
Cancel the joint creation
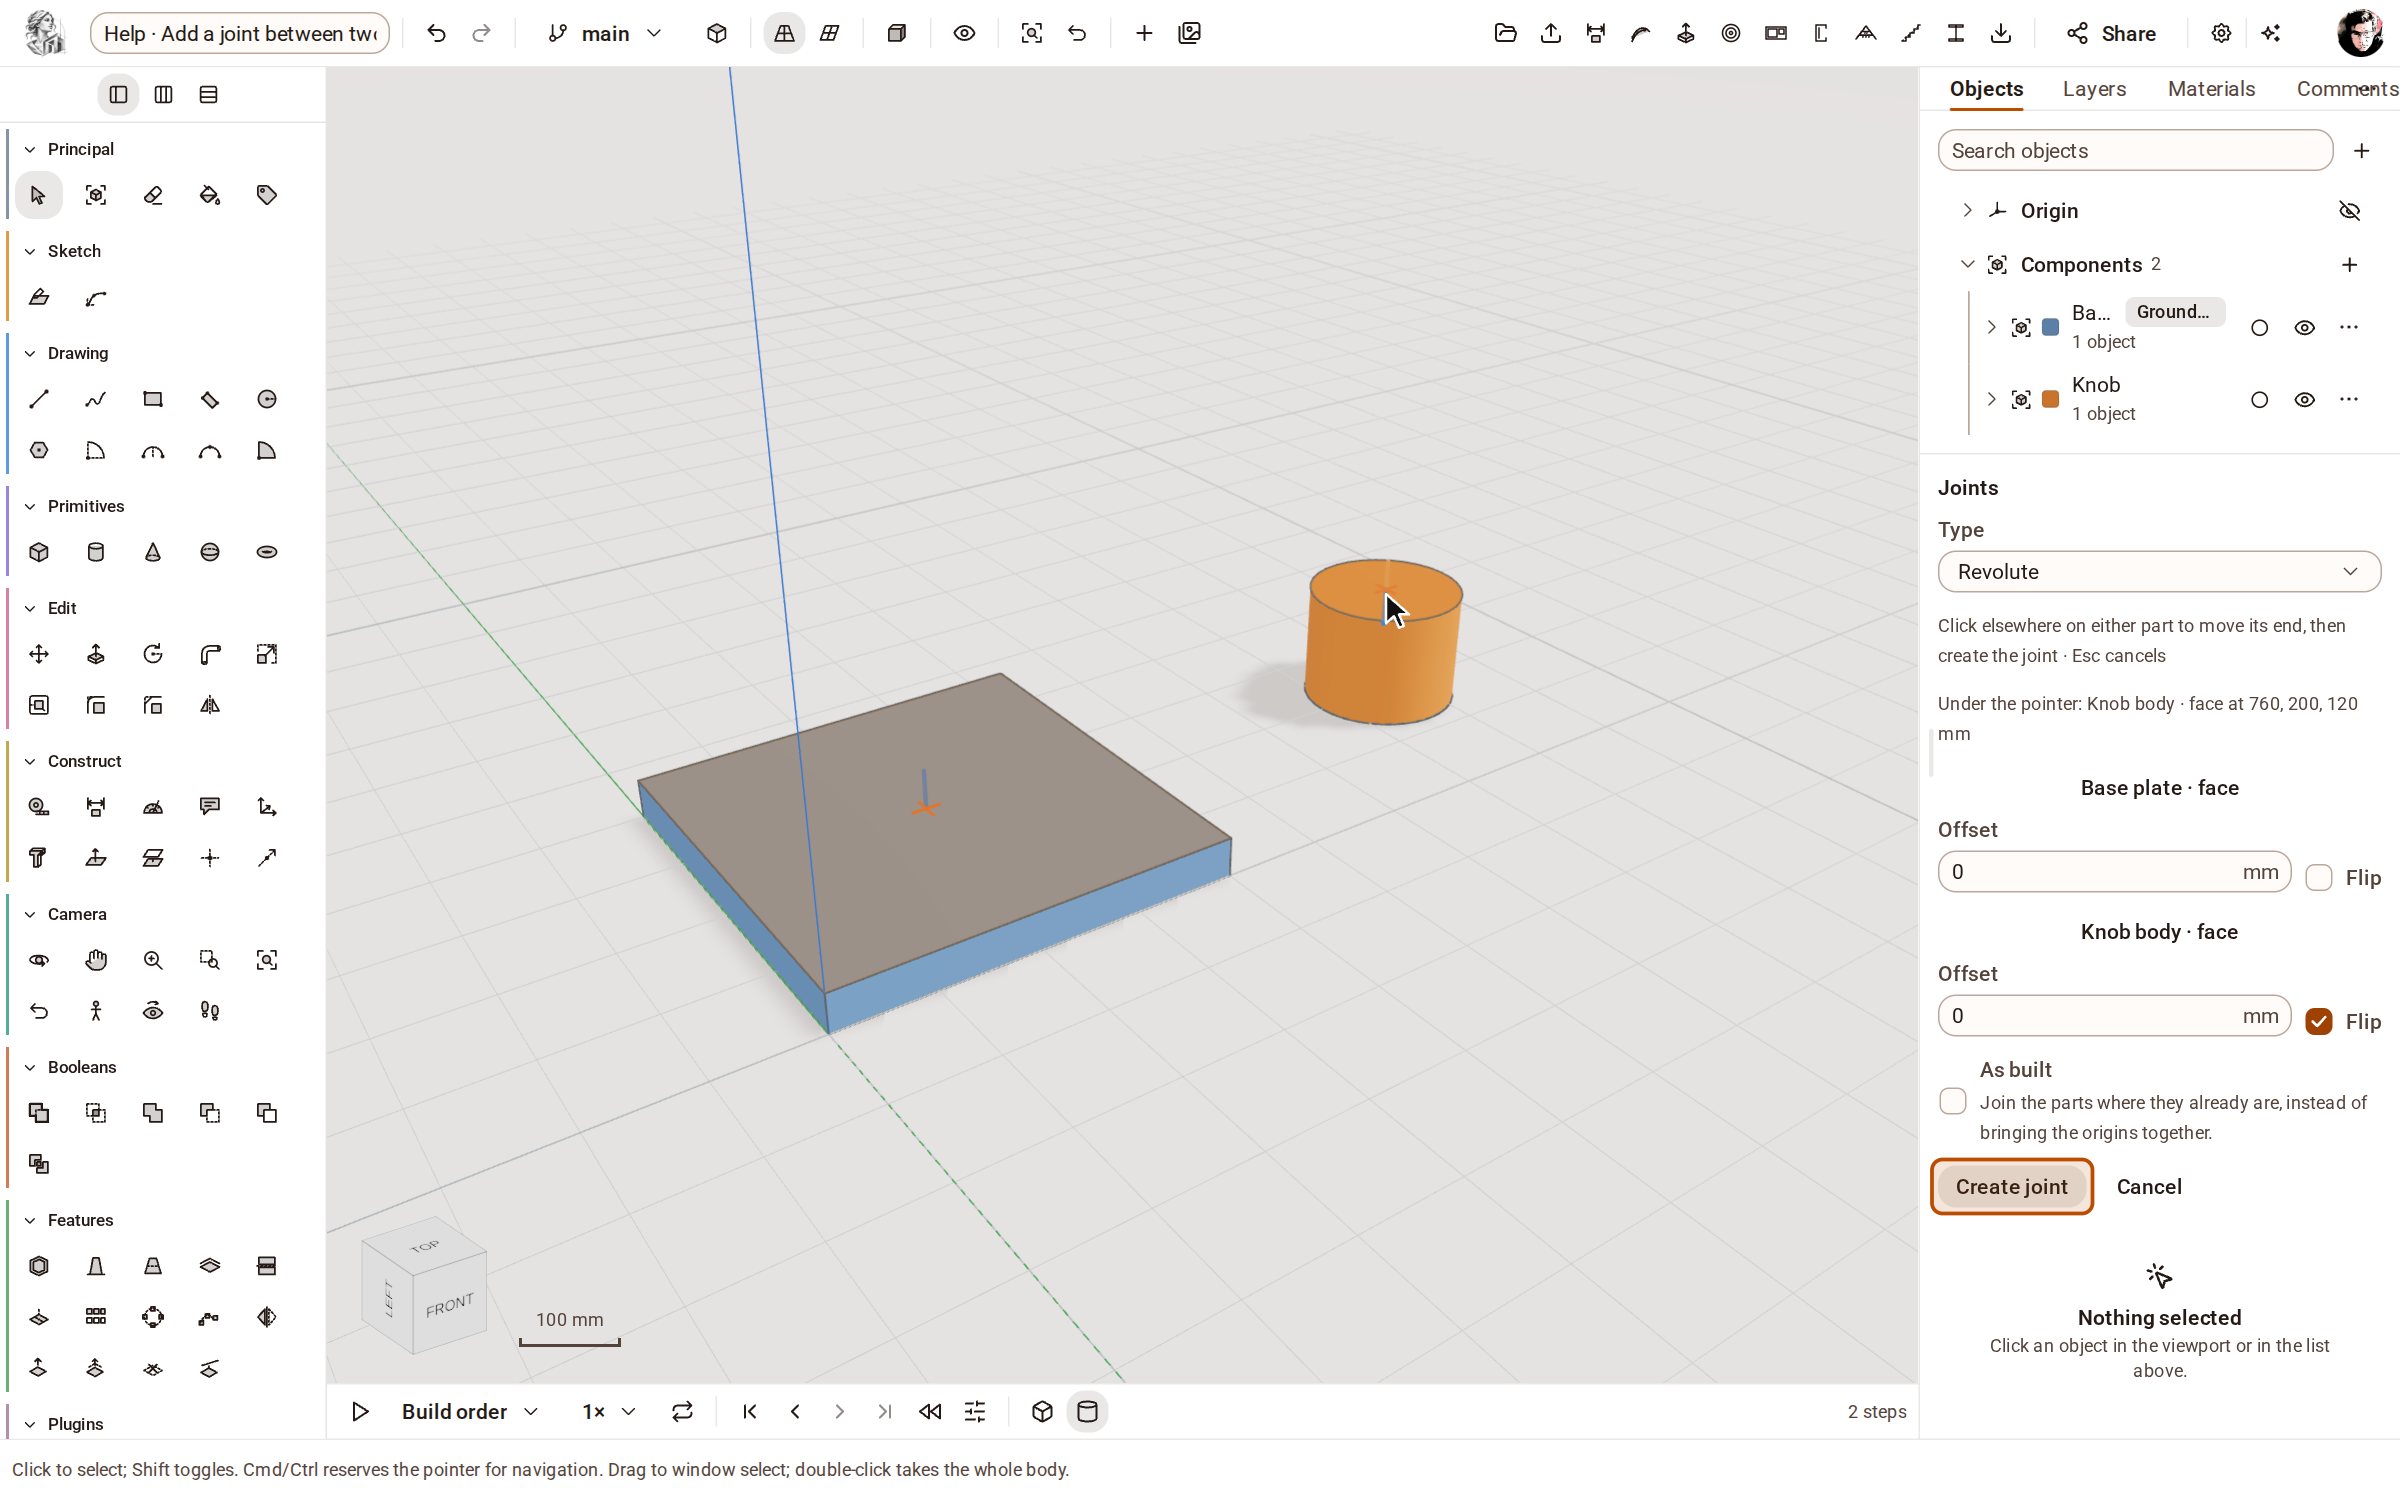click(2149, 1187)
